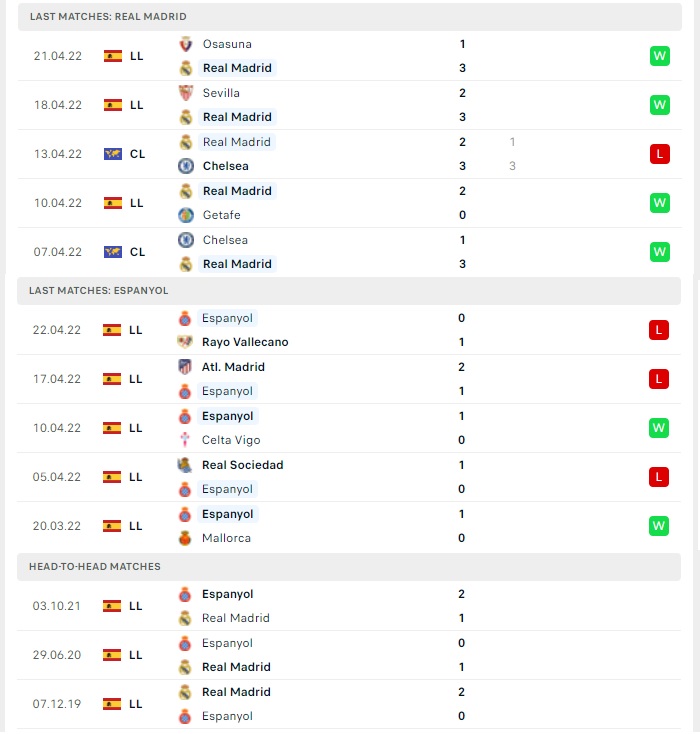
Task: Click the Champions League flag on 13.04.22
Action: click(x=113, y=154)
